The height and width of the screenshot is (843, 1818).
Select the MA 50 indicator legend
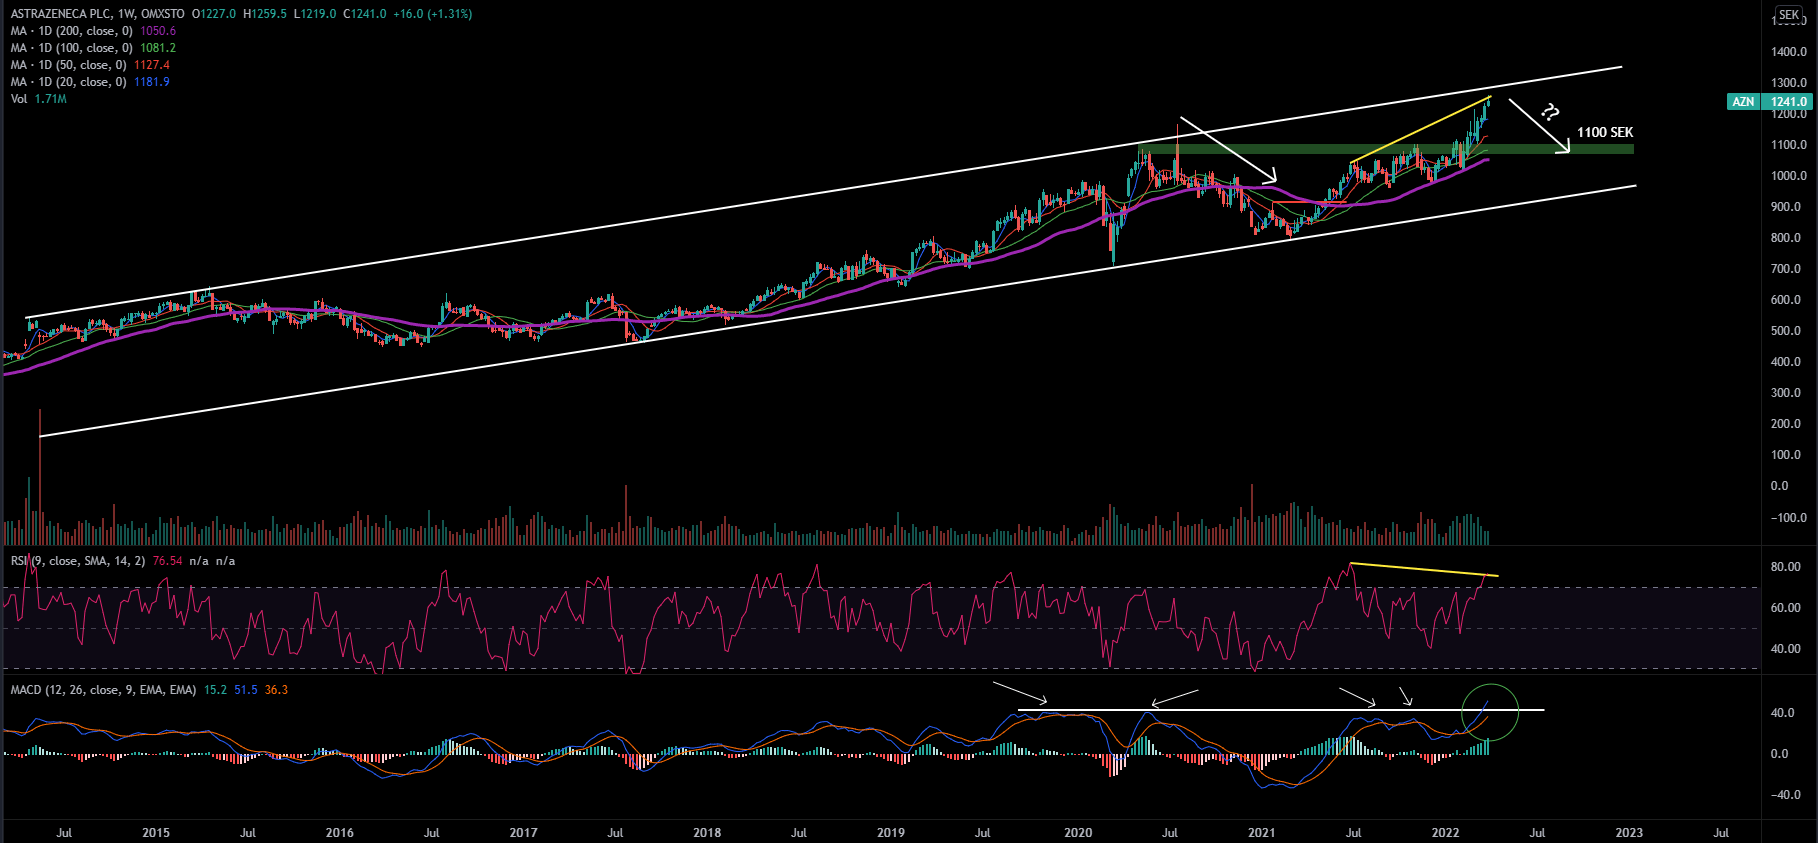[69, 65]
